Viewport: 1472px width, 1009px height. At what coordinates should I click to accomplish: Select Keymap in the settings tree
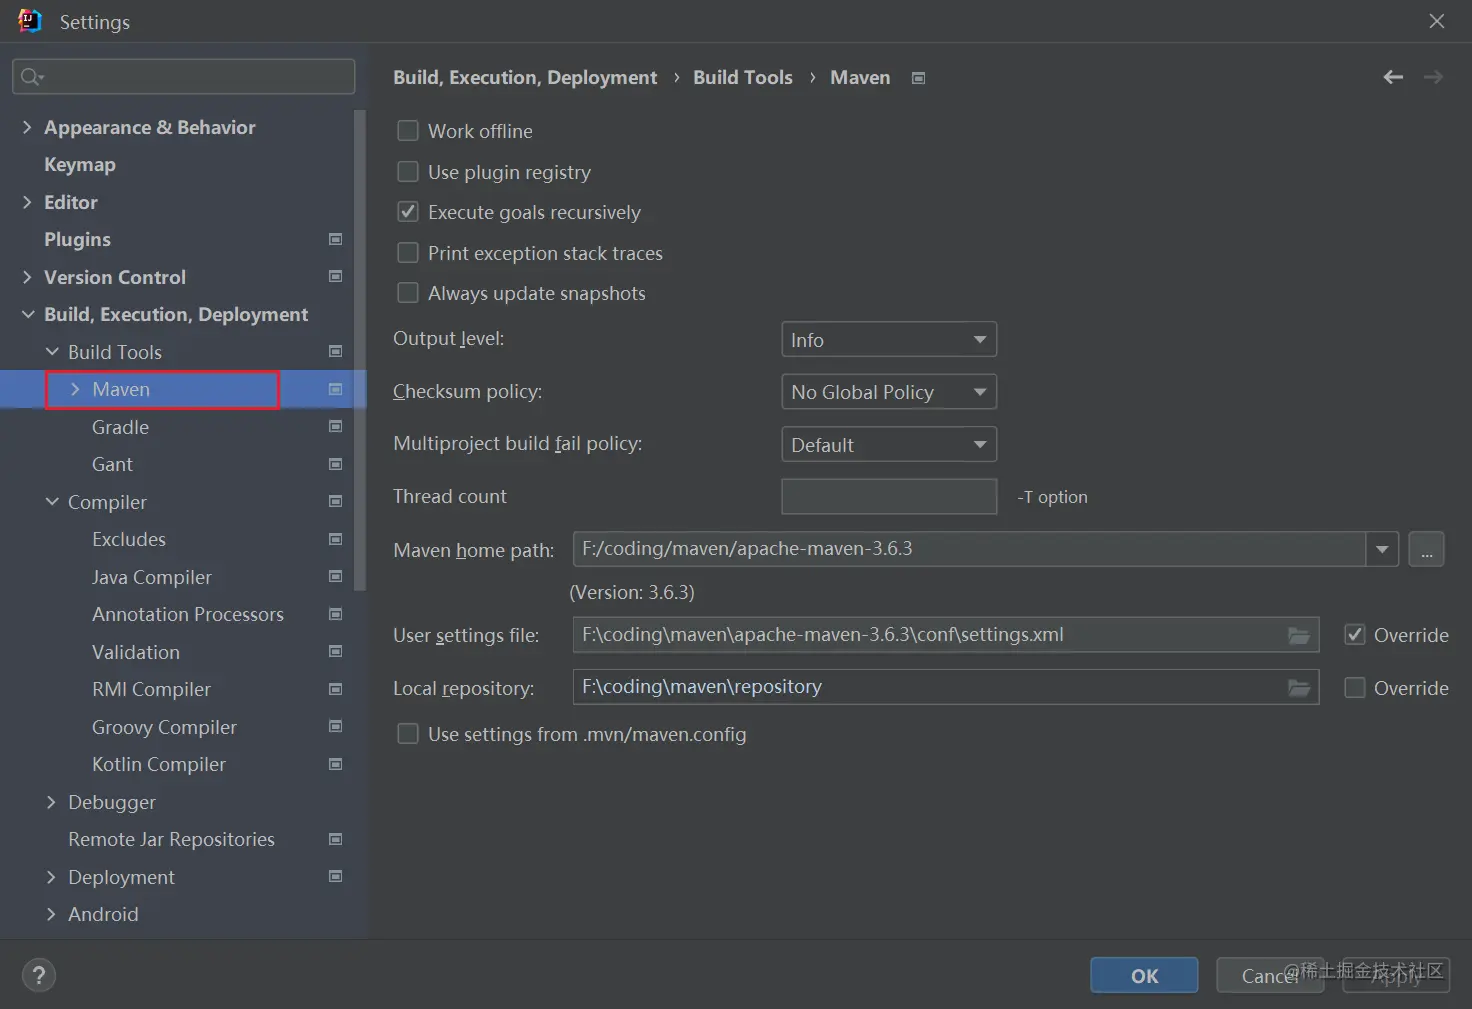click(x=80, y=164)
